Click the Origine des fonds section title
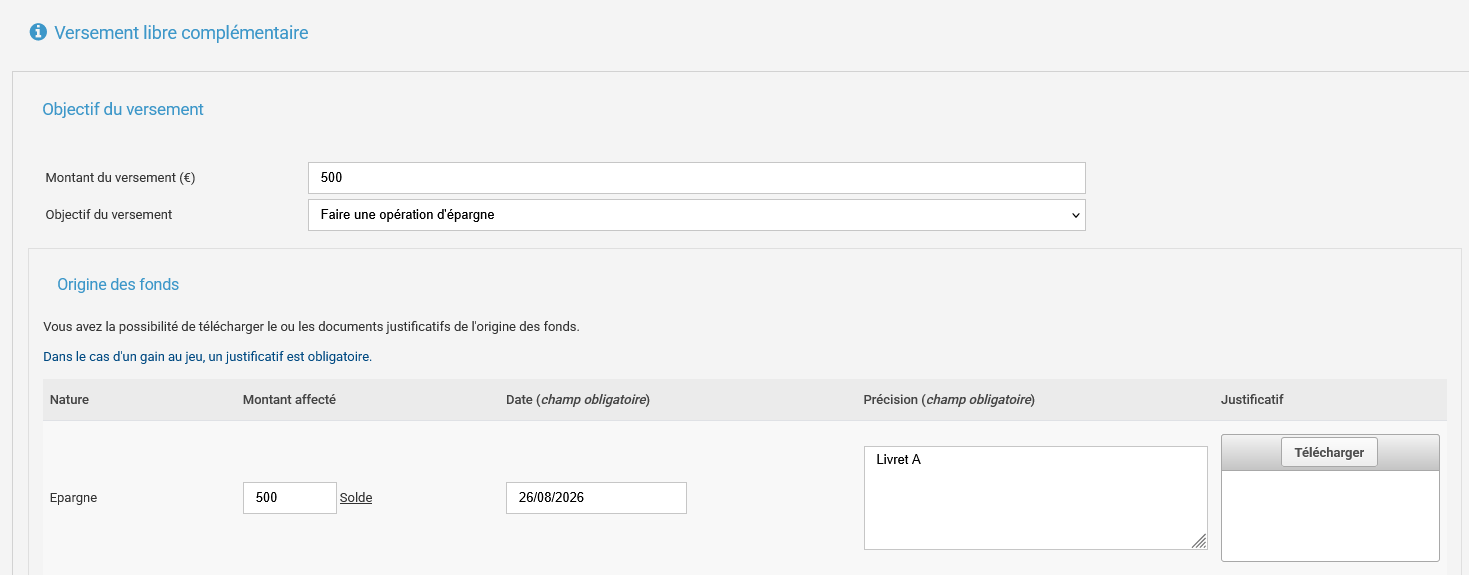Image resolution: width=1469 pixels, height=575 pixels. (x=118, y=285)
